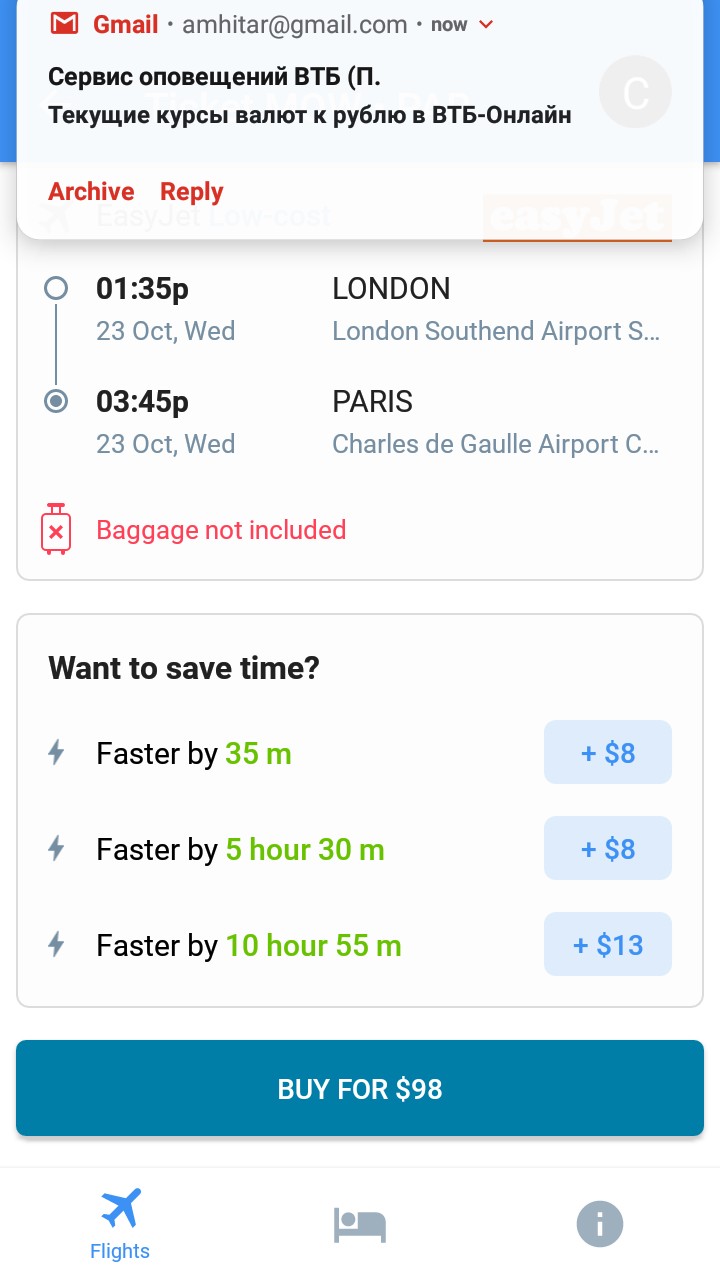Tap the red baggage not included icon
Viewport: 720px width, 1280px height.
coord(56,530)
